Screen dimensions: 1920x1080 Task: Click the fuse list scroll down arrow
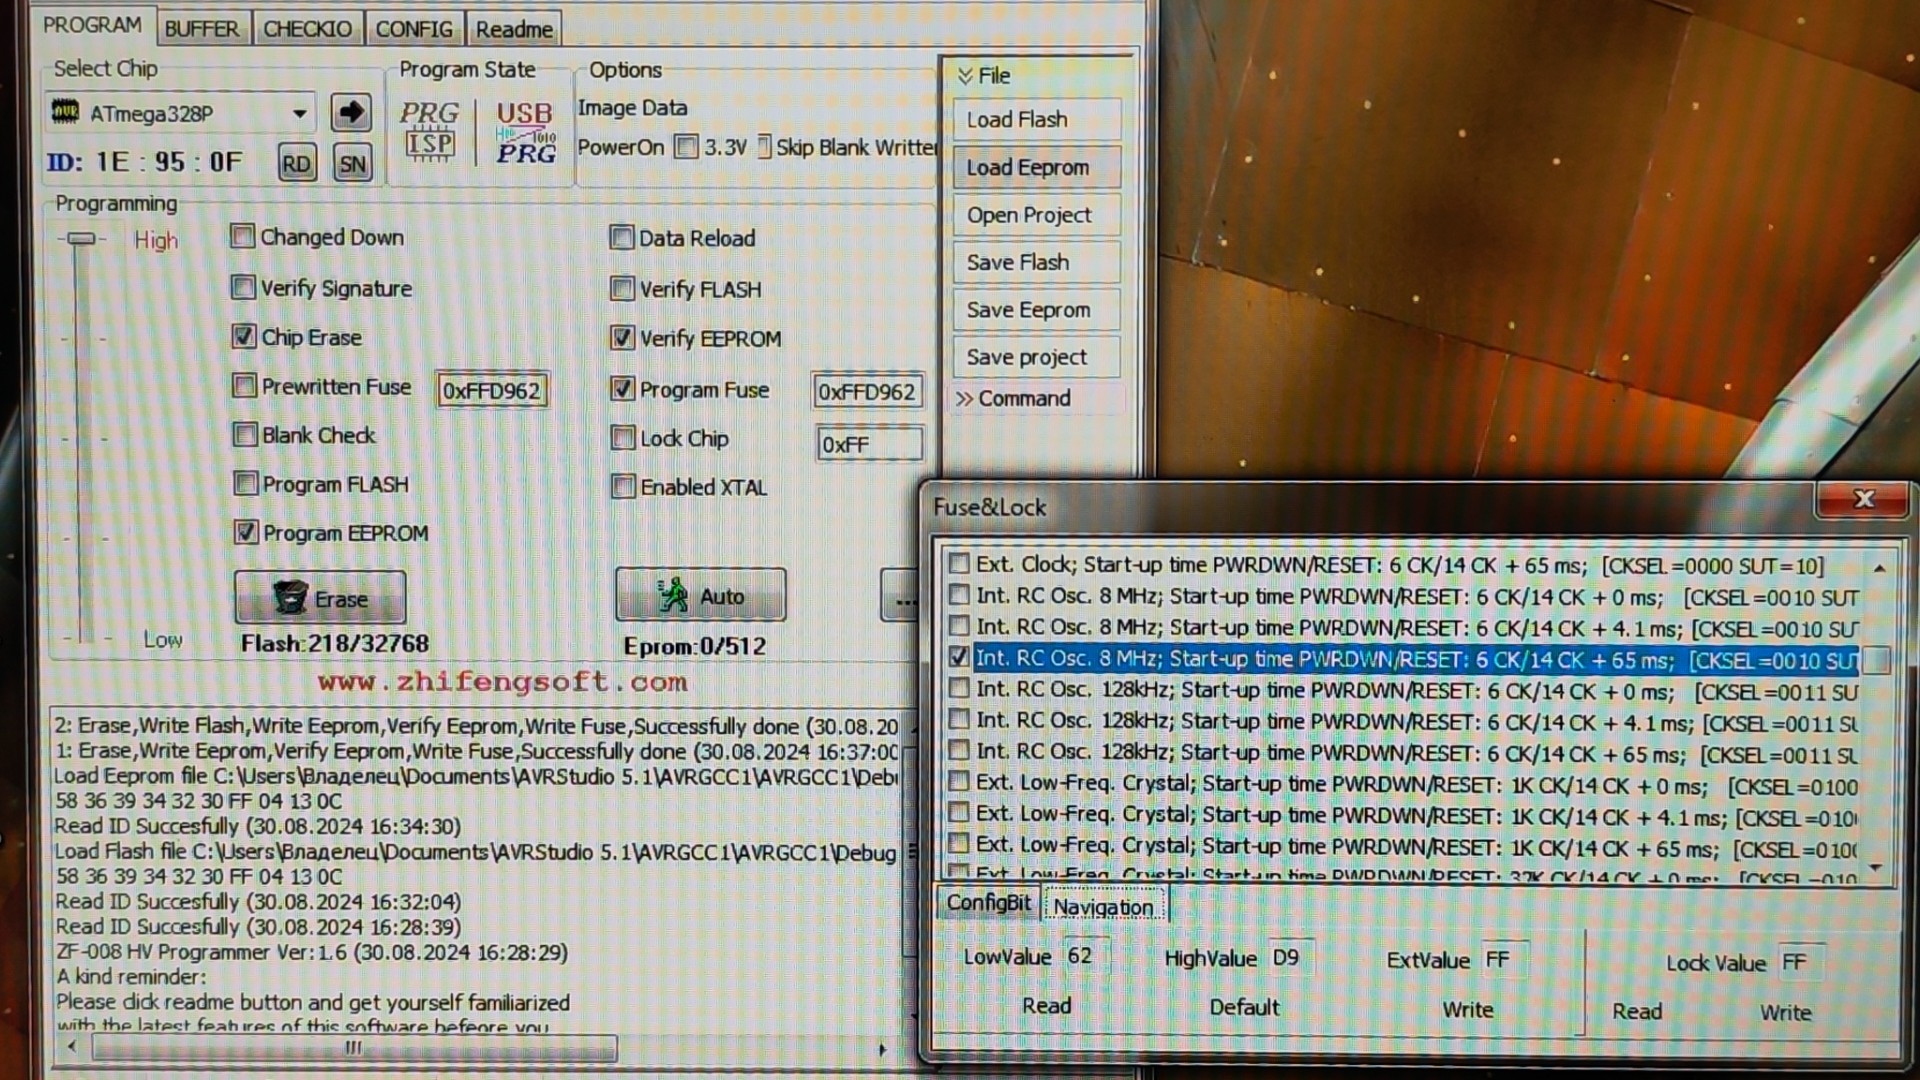coord(1877,867)
